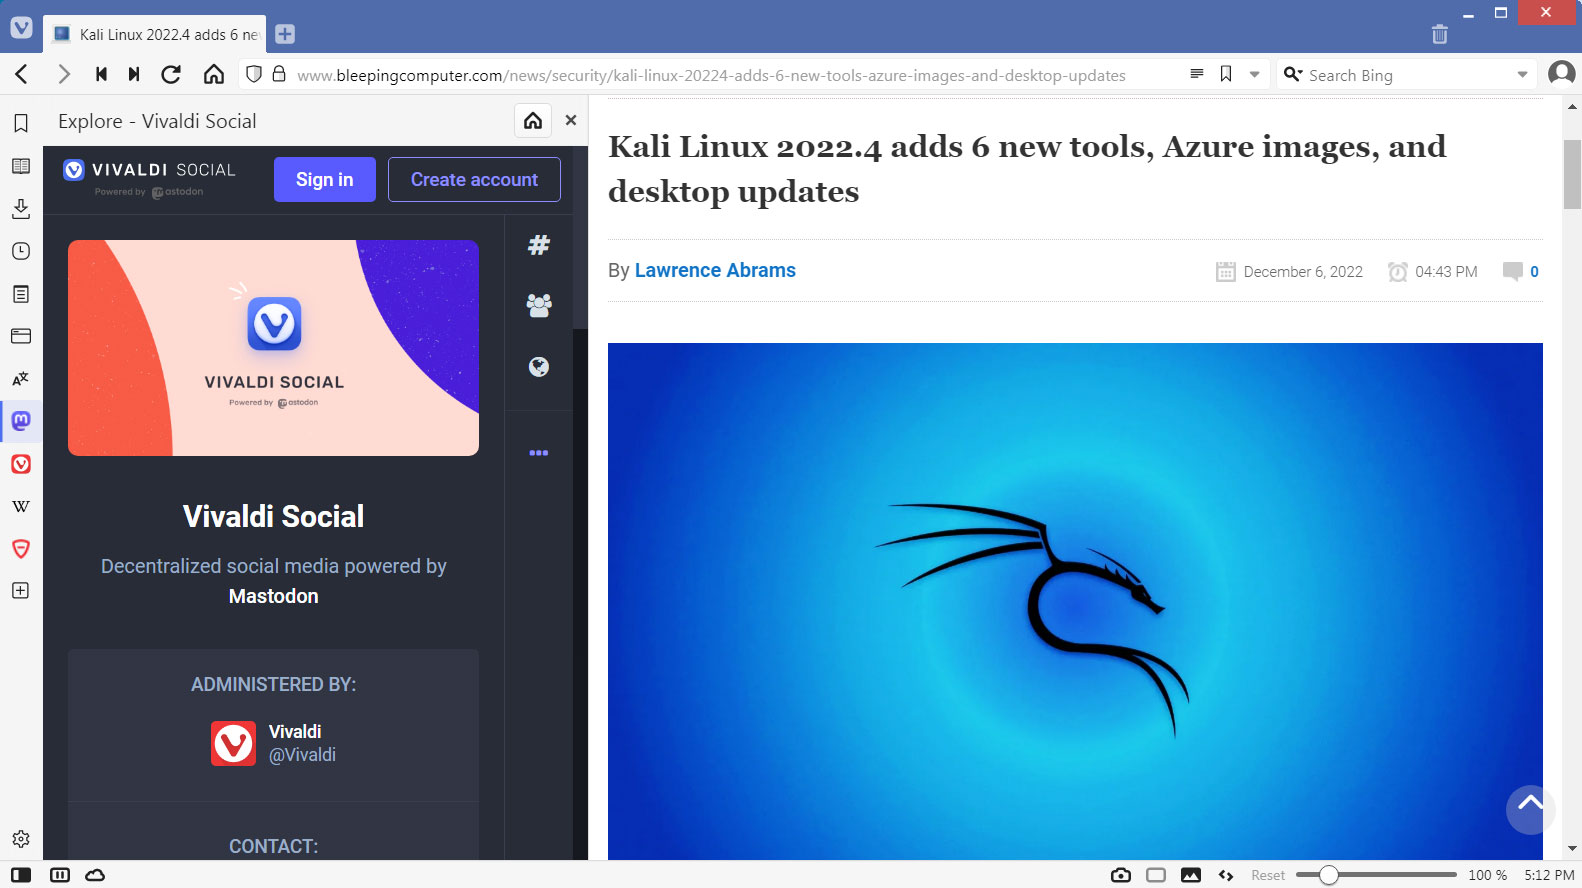Toggle tab tiling rectangle icon
The width and height of the screenshot is (1582, 888).
[1156, 875]
